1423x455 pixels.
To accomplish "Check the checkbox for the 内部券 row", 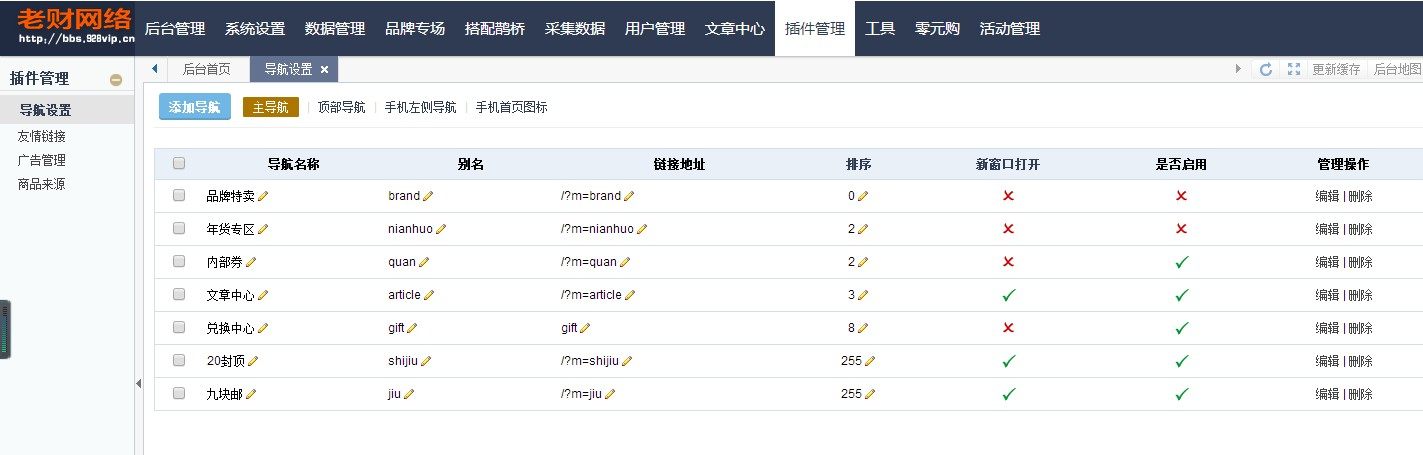I will 179,261.
